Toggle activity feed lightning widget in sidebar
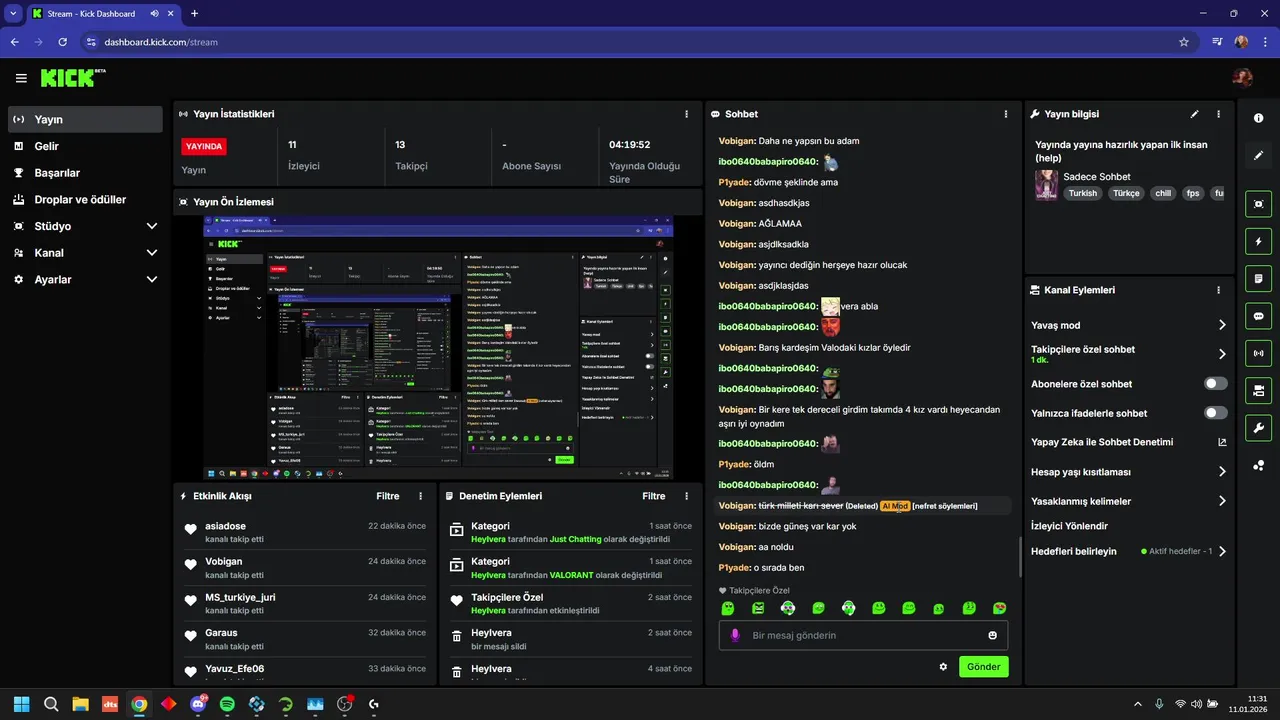 1258,241
